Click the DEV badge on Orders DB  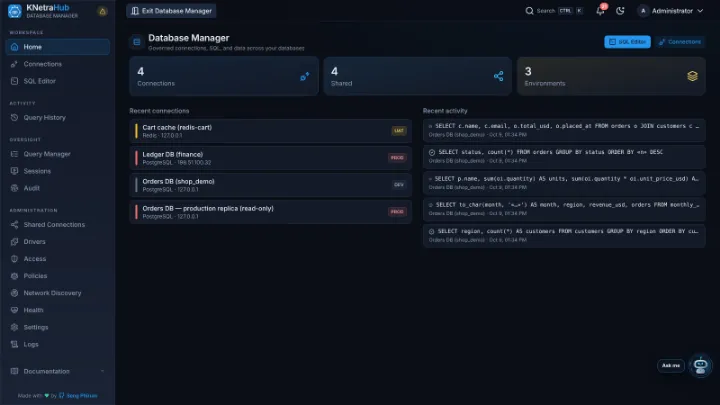(399, 185)
